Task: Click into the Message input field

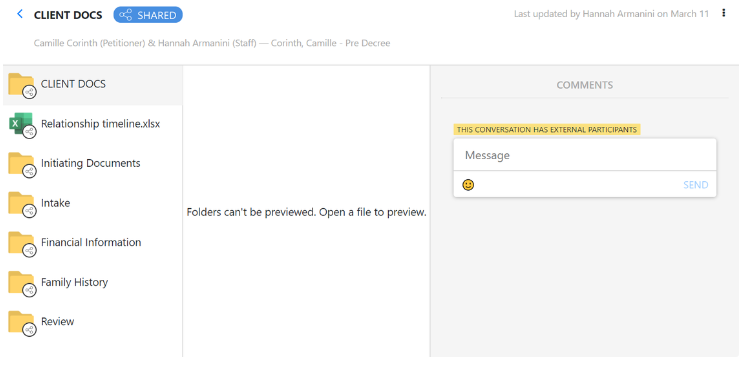Action: click(585, 155)
